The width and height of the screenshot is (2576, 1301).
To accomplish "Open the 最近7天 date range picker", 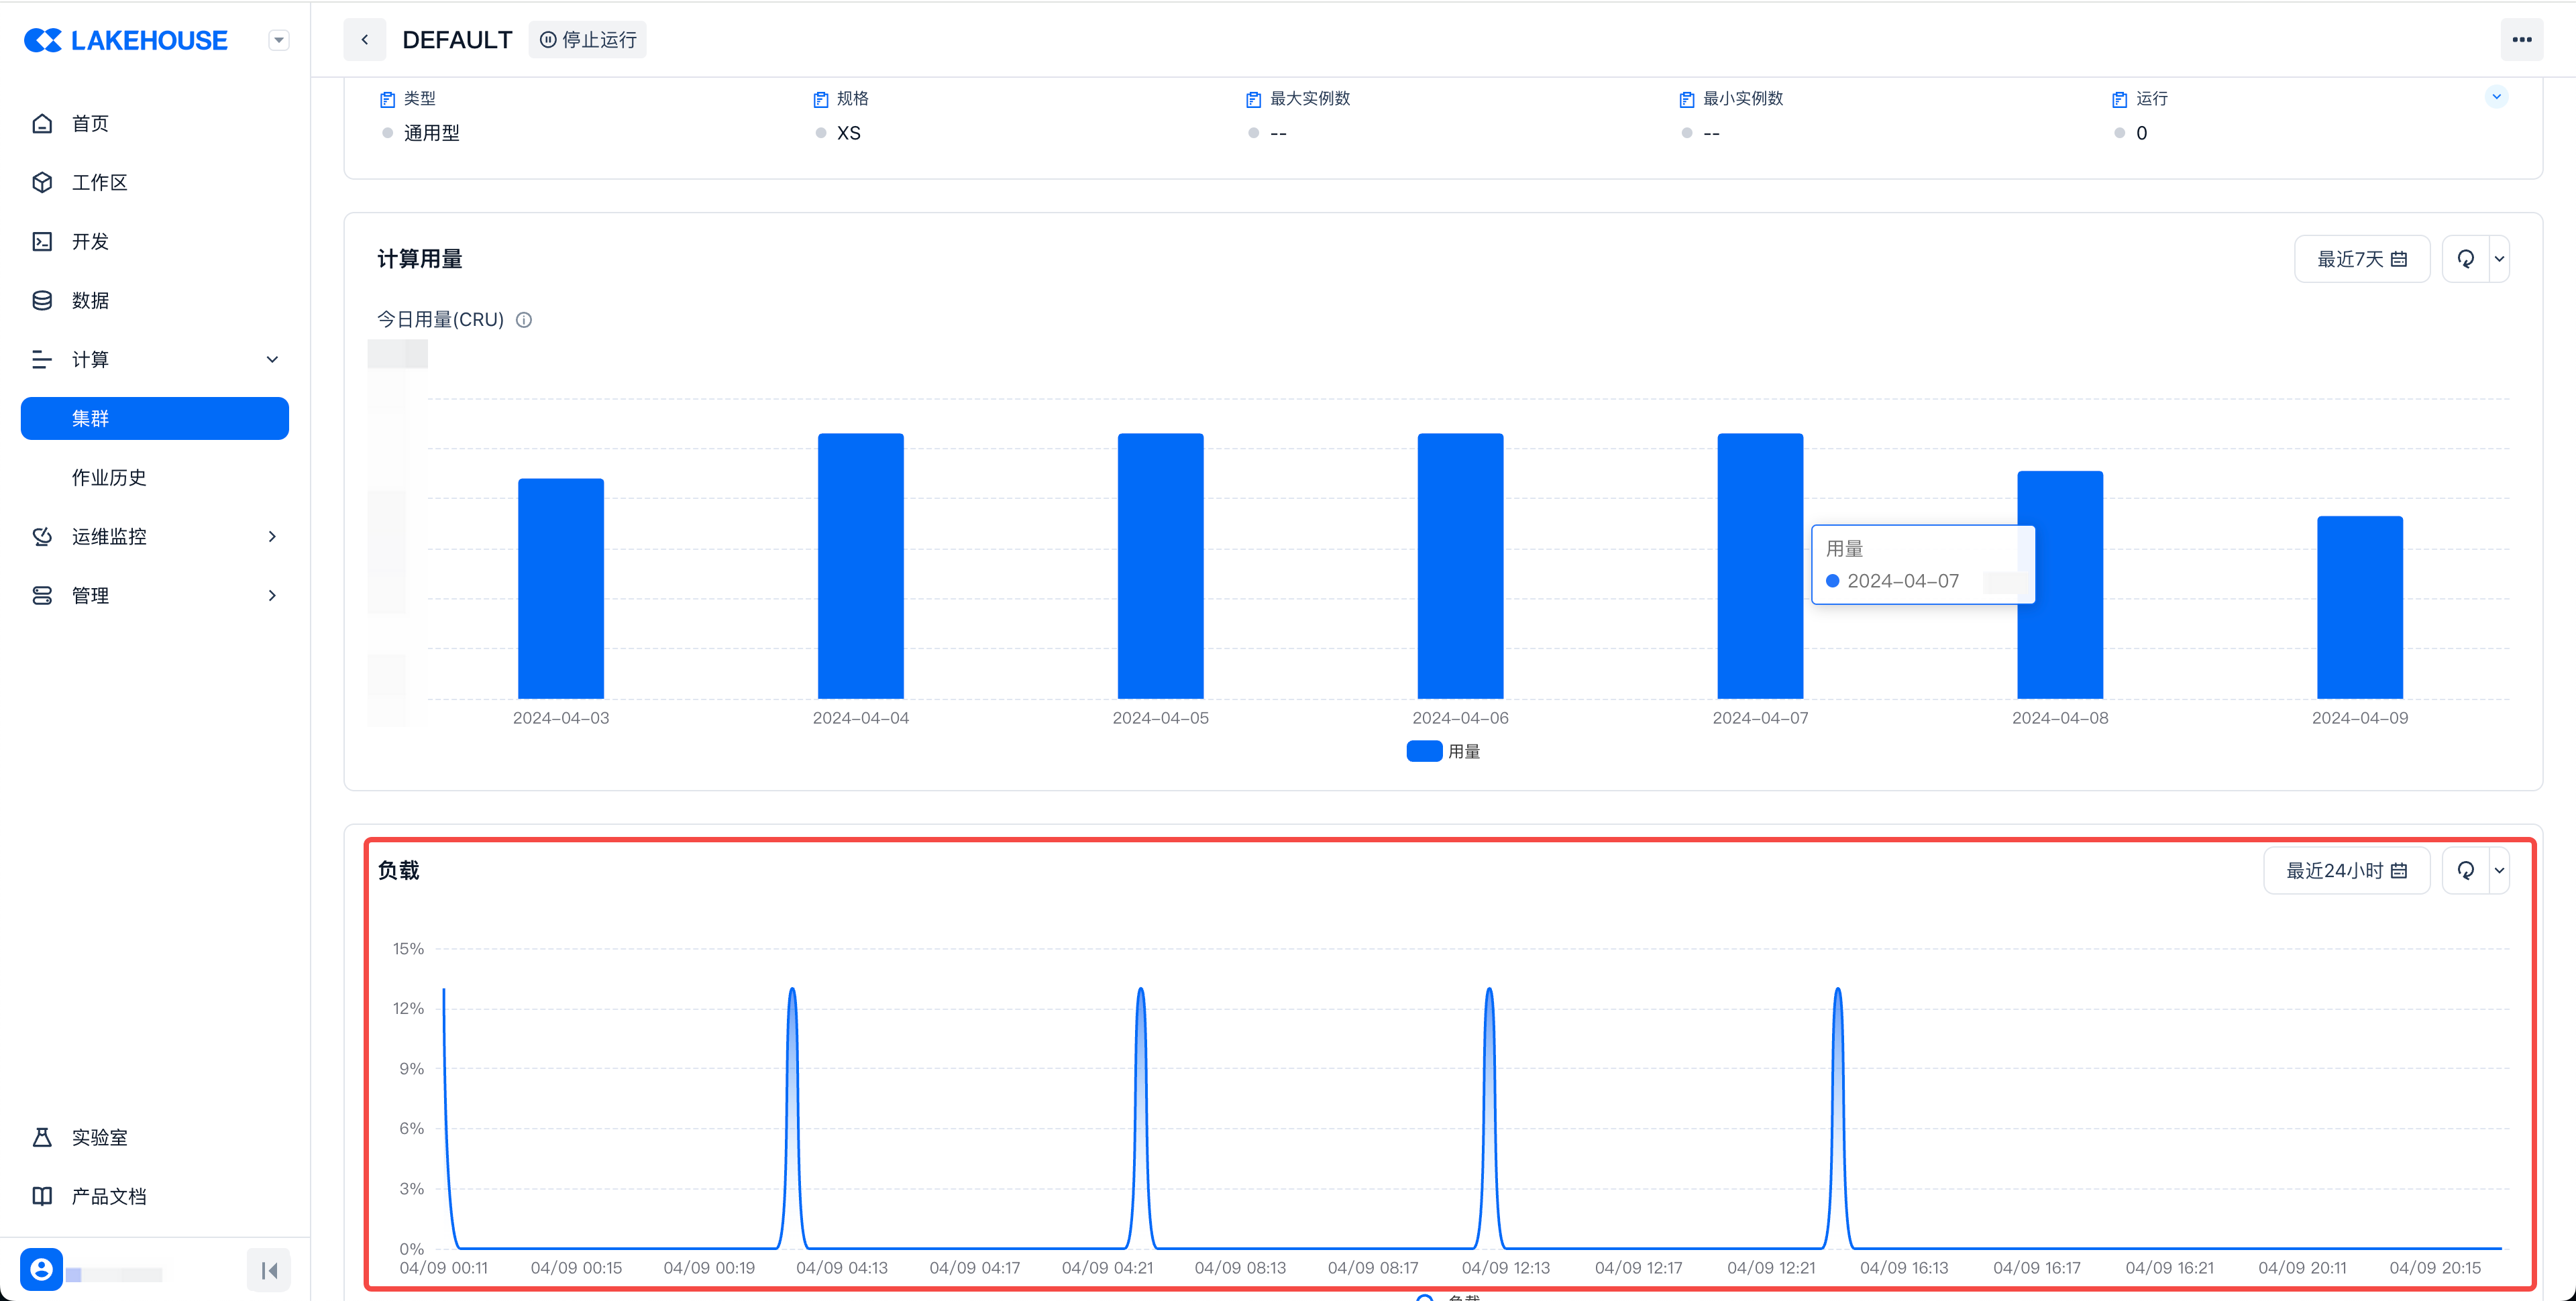I will tap(2361, 259).
